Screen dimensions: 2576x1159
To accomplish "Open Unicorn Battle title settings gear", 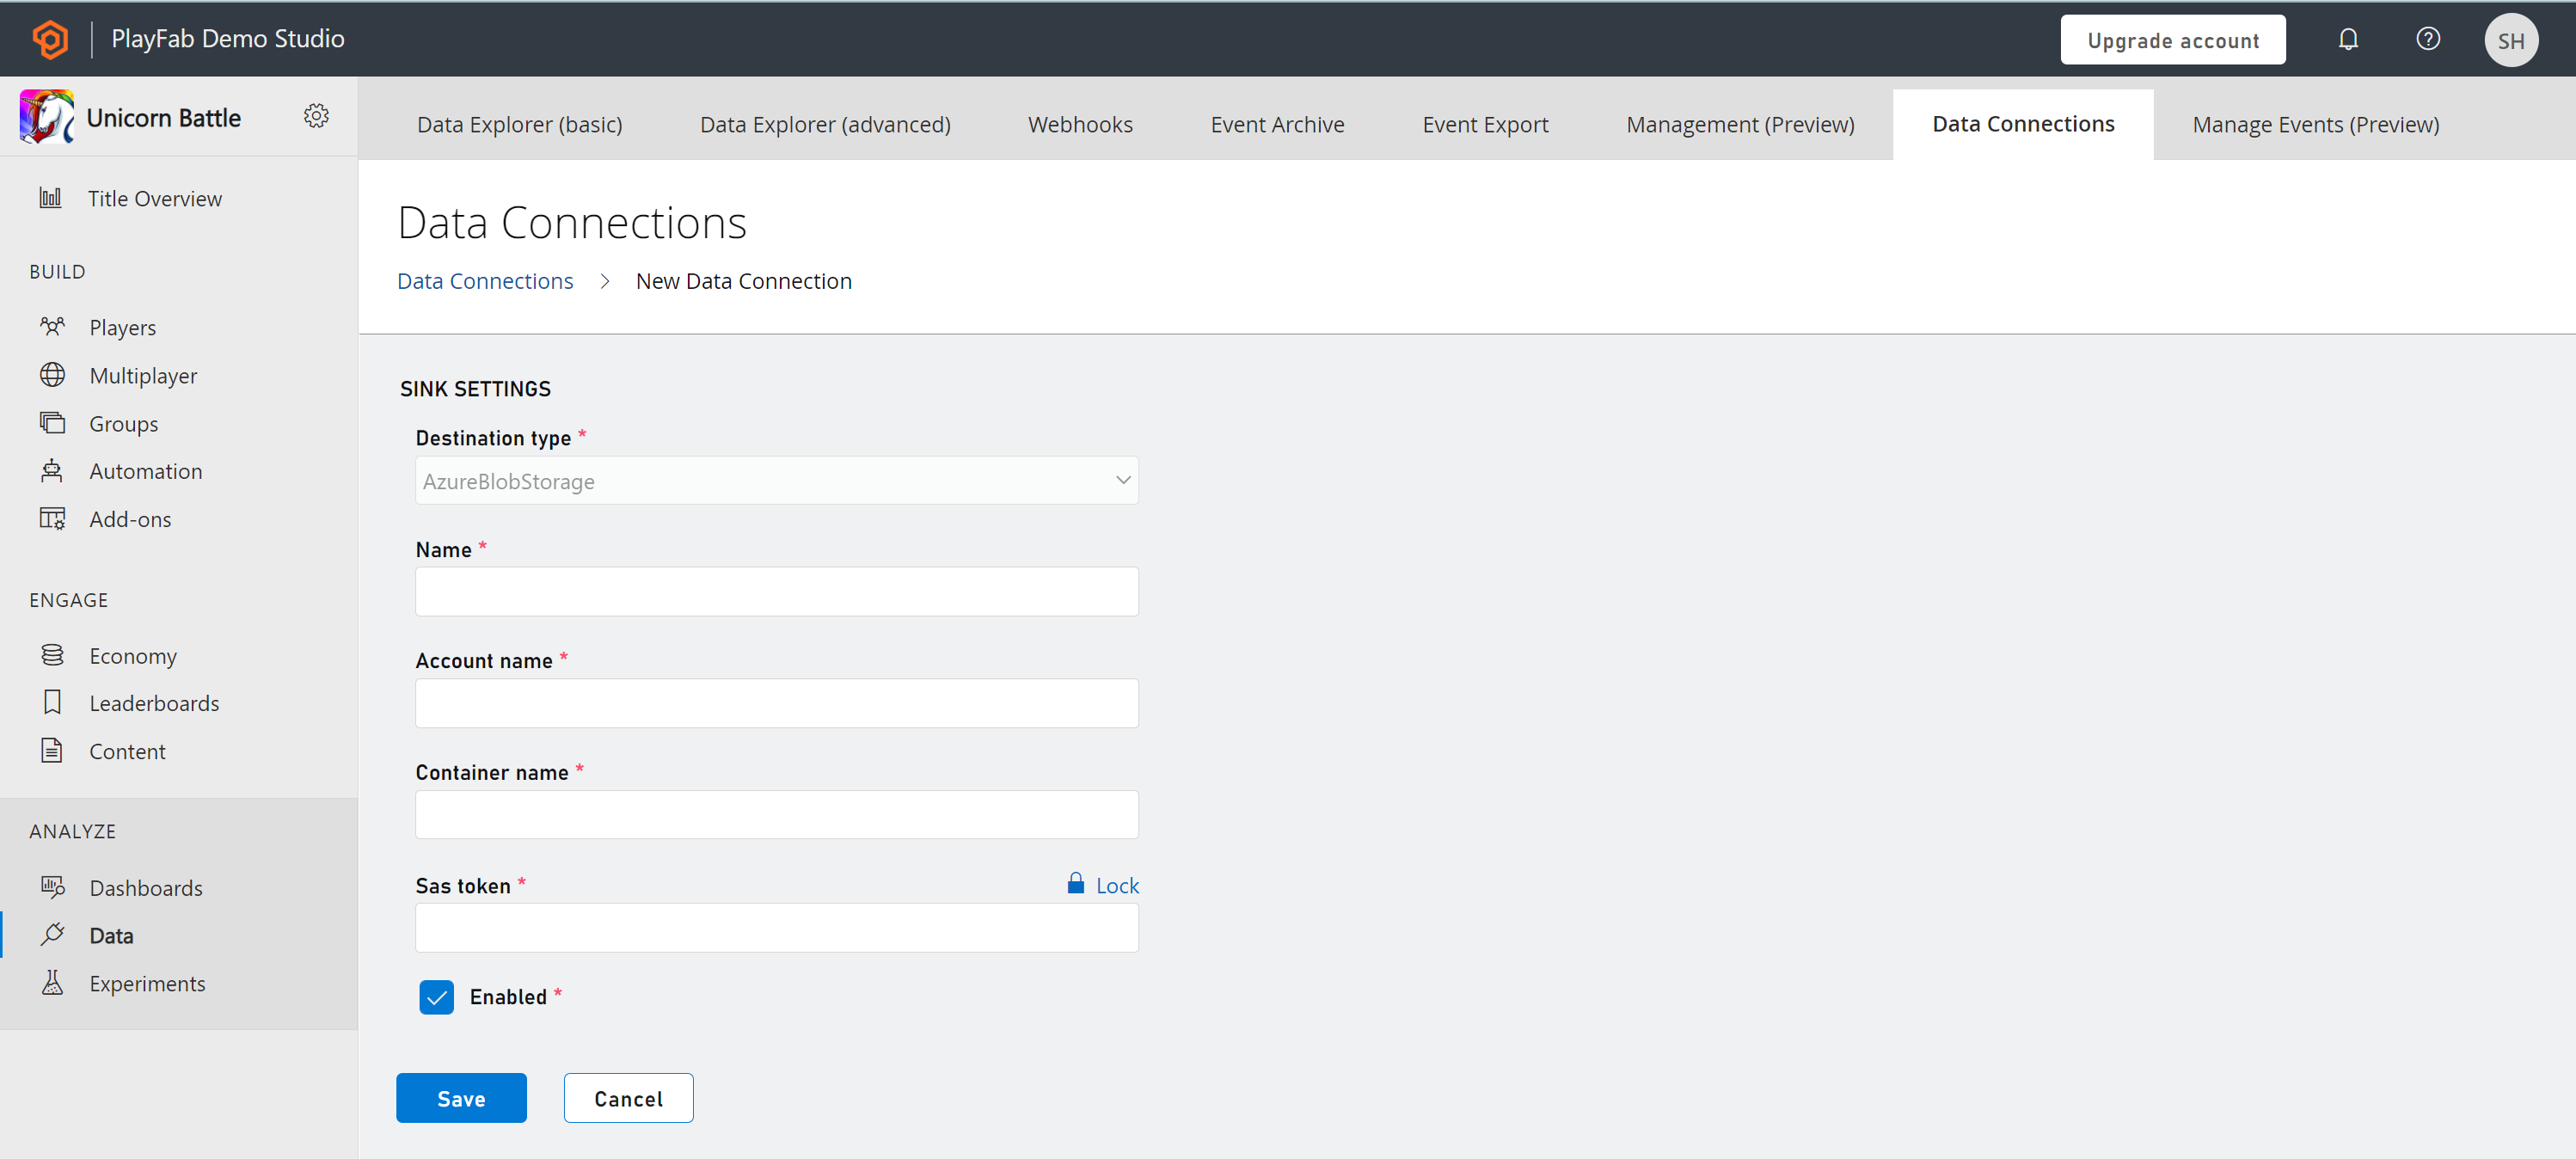I will pos(316,115).
